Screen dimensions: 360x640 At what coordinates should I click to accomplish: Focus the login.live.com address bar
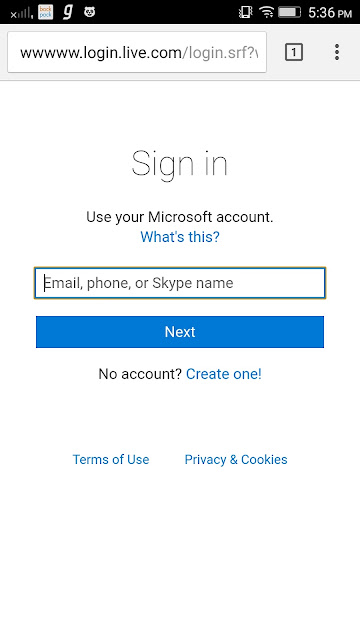point(137,52)
